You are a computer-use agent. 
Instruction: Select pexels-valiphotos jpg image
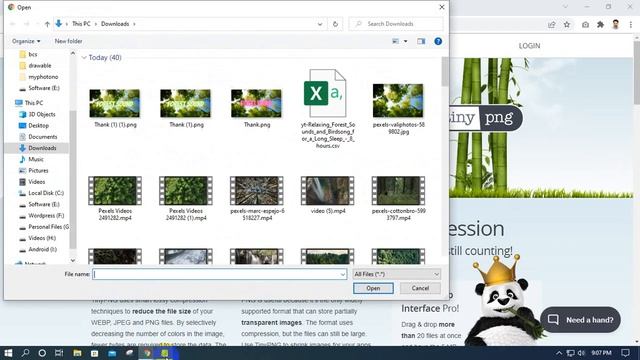tap(398, 109)
